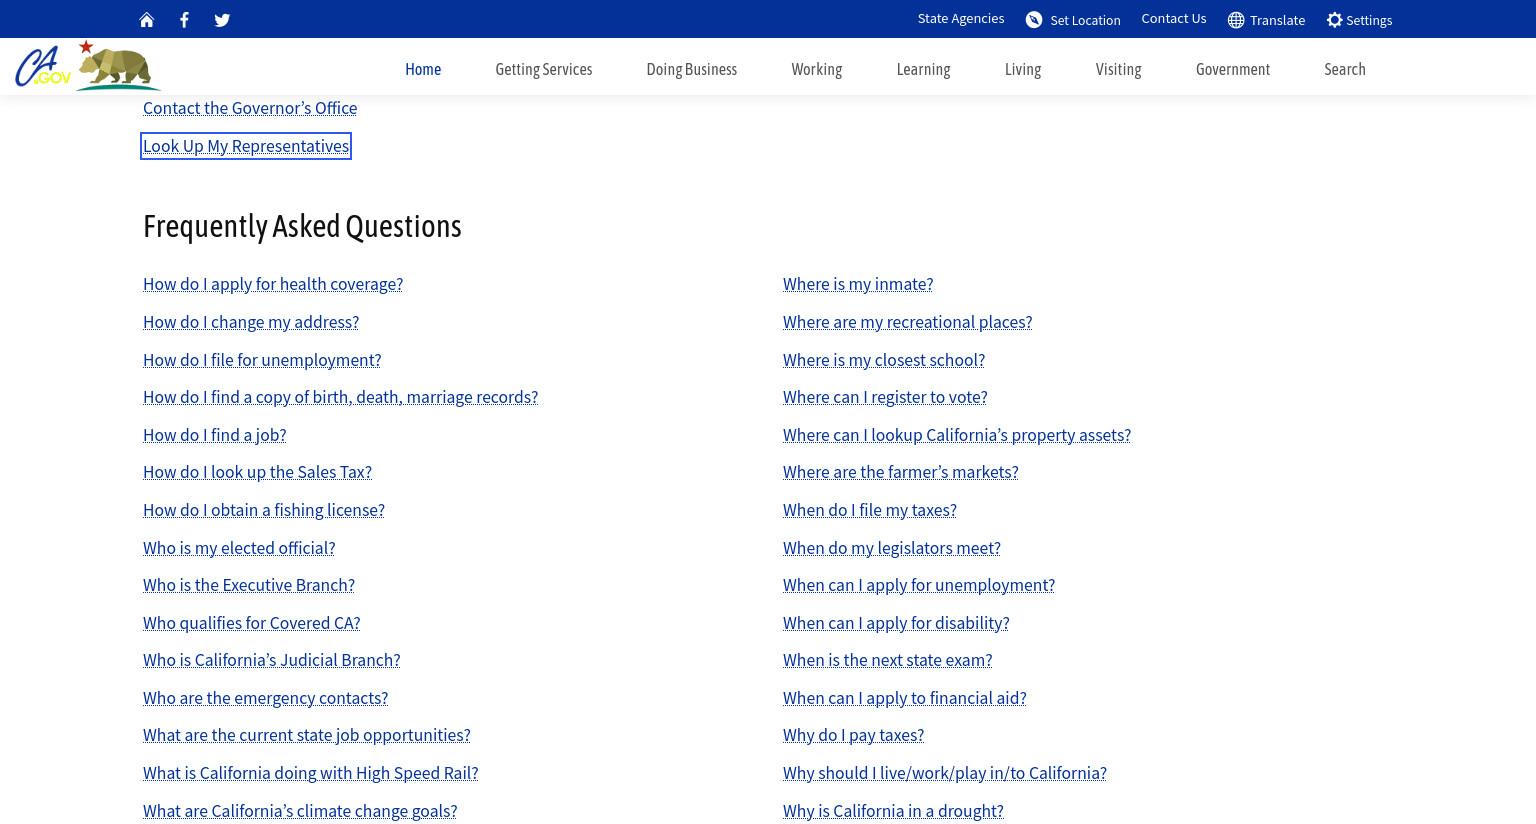
Task: Open State Agencies link
Action: pos(961,18)
